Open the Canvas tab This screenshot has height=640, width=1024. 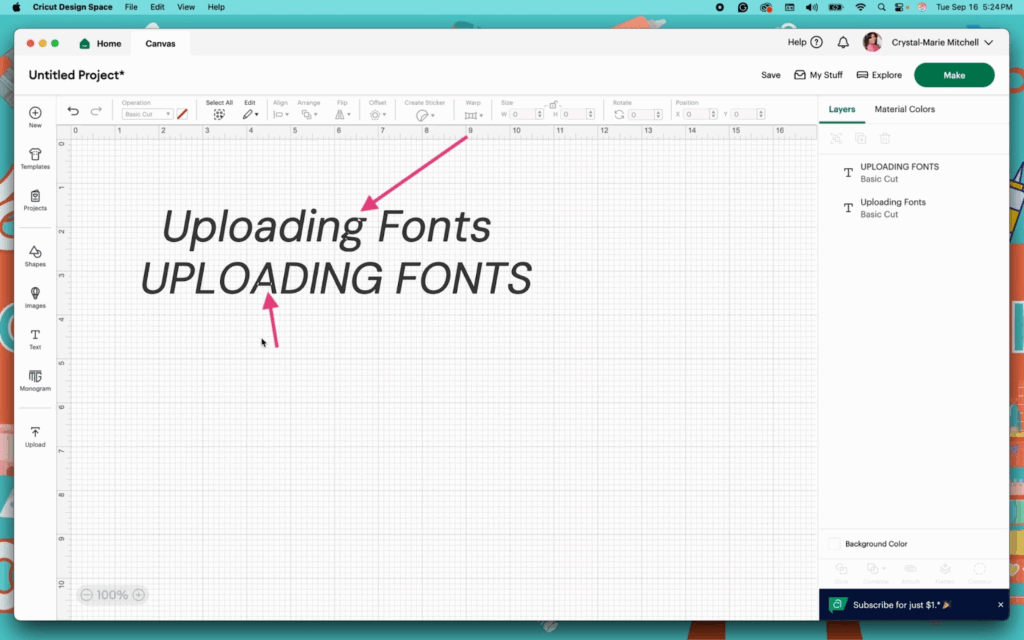coord(160,44)
